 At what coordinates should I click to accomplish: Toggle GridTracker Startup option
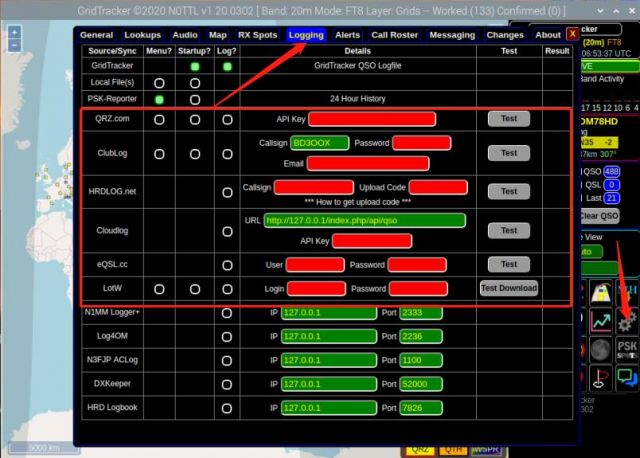click(x=195, y=67)
